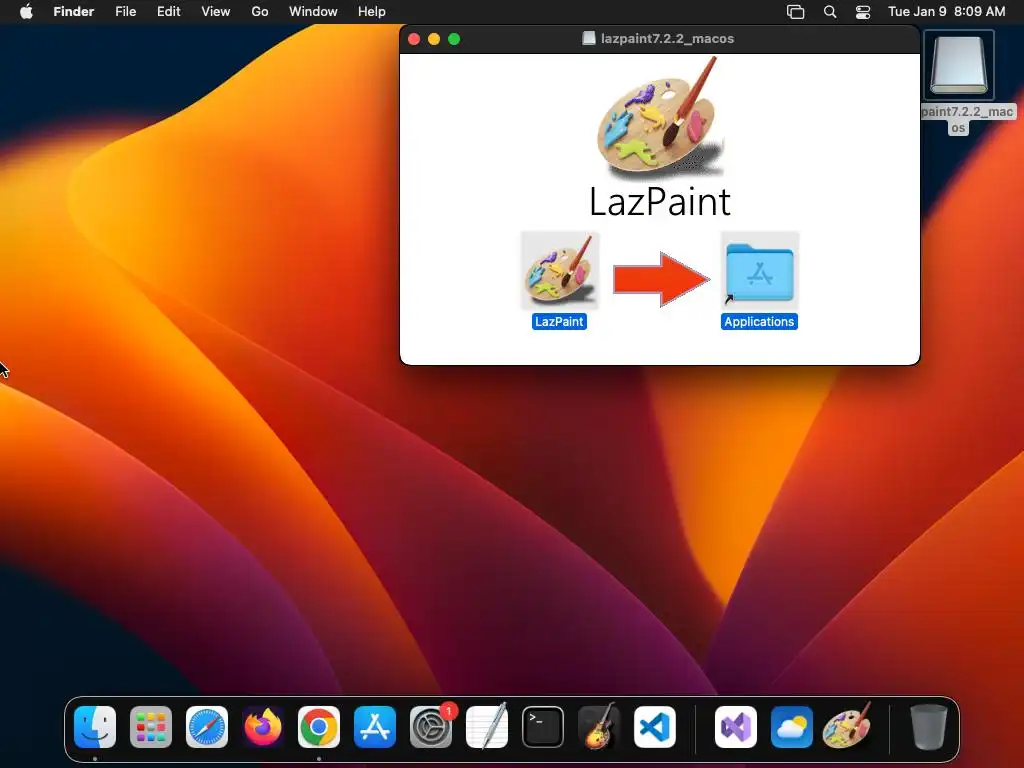1024x768 pixels.
Task: Click the date and time in menu bar
Action: [946, 12]
